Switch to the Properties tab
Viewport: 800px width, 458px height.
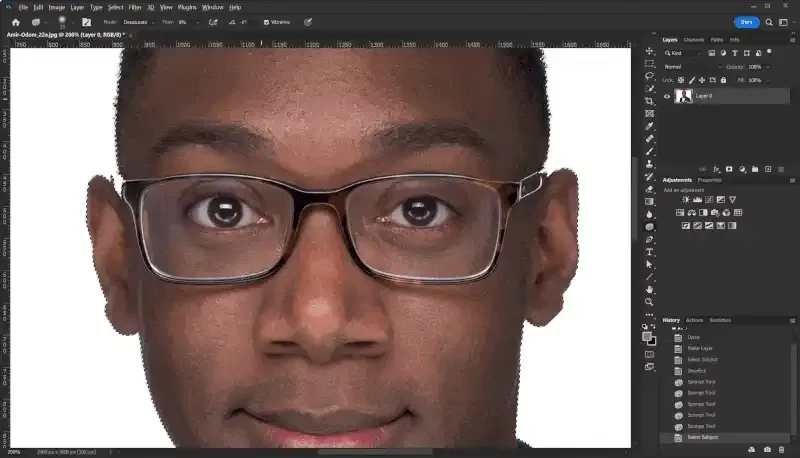(x=709, y=180)
